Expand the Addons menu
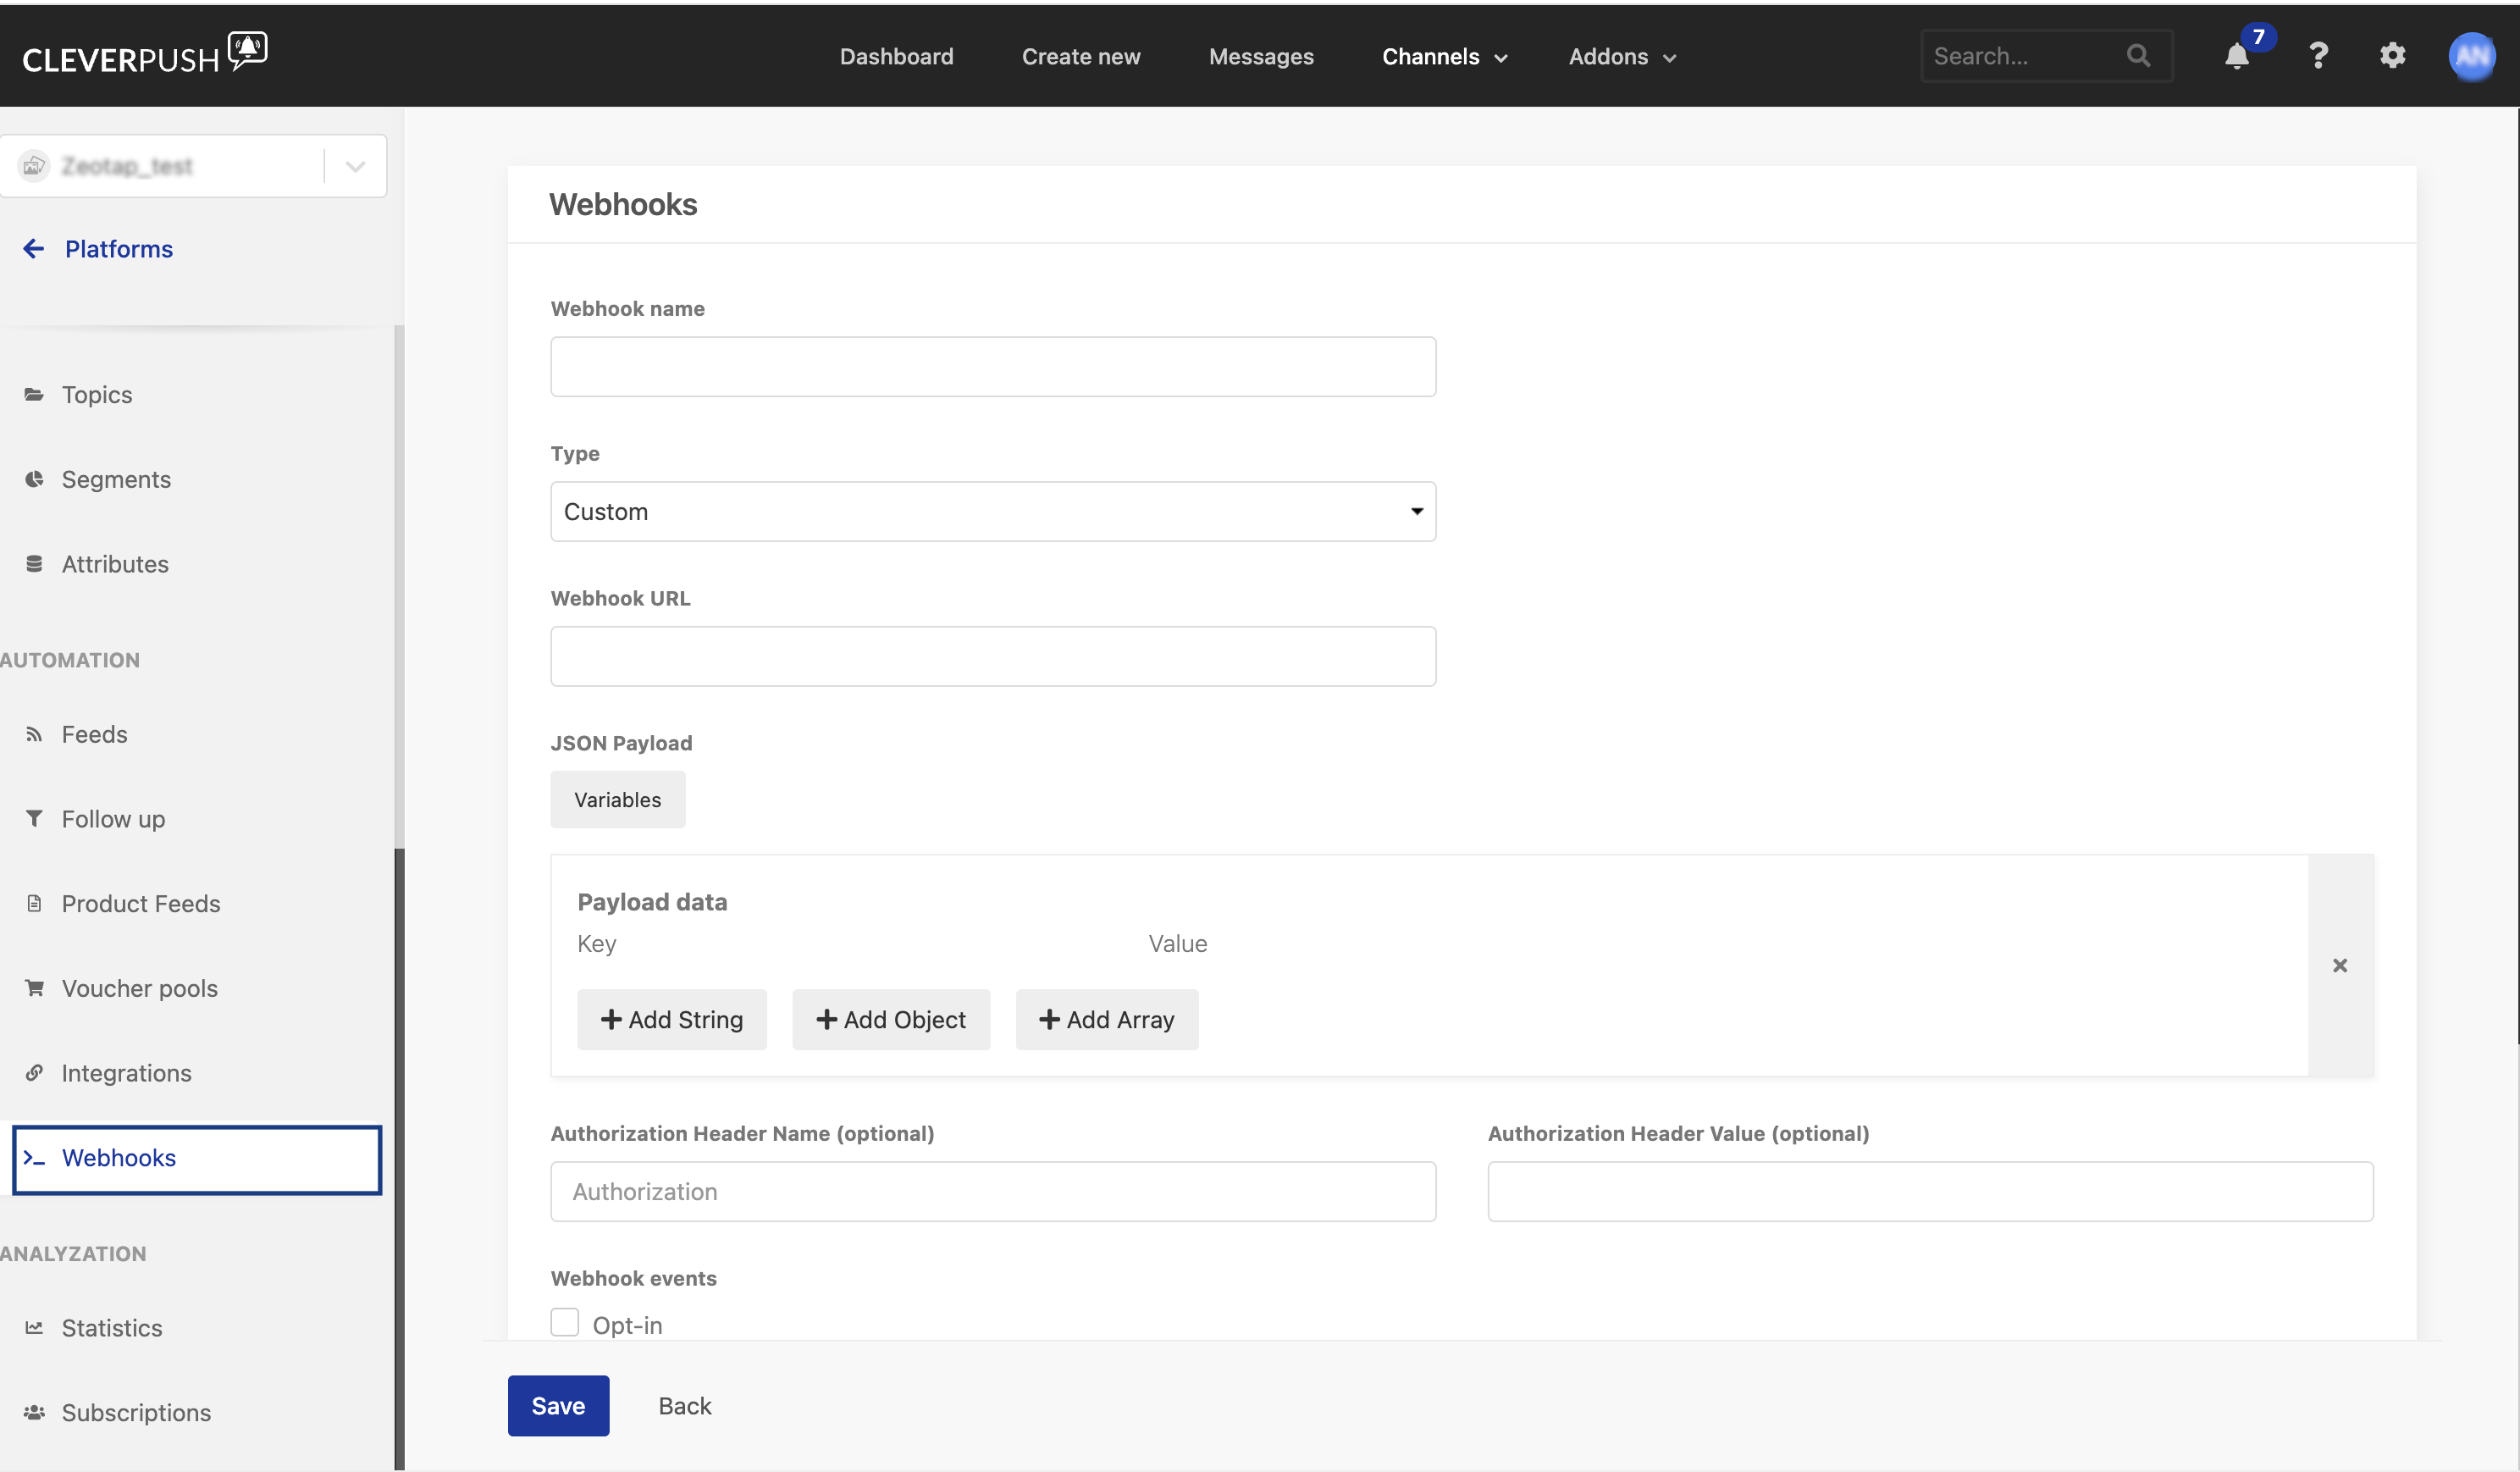Viewport: 2520px width, 1472px height. pos(1621,57)
